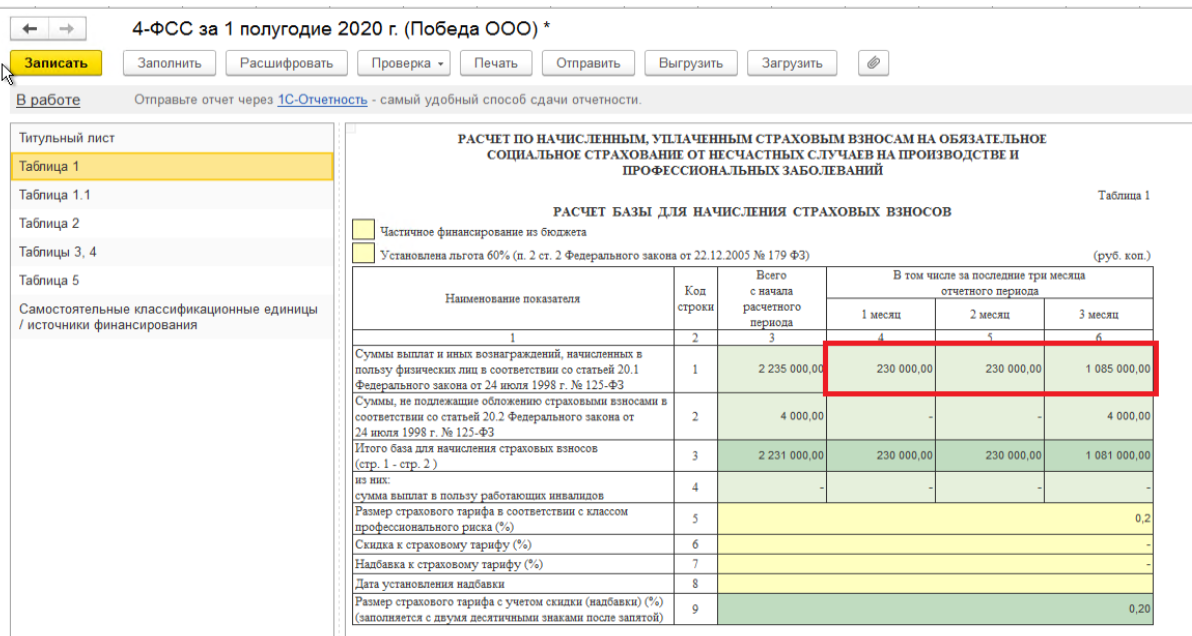Click the 4-ФСС report title
Screen dimensions: 1192x636
click(341, 29)
